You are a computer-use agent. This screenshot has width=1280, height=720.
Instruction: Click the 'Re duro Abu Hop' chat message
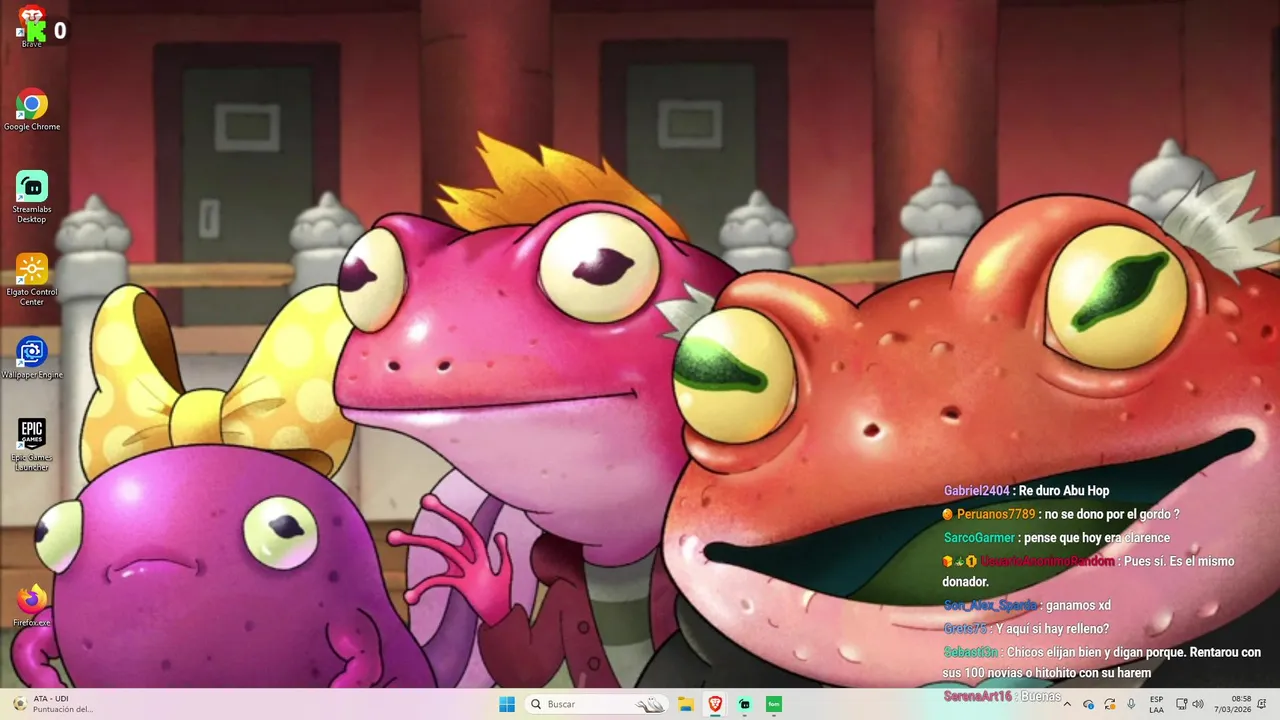[x=1064, y=491]
